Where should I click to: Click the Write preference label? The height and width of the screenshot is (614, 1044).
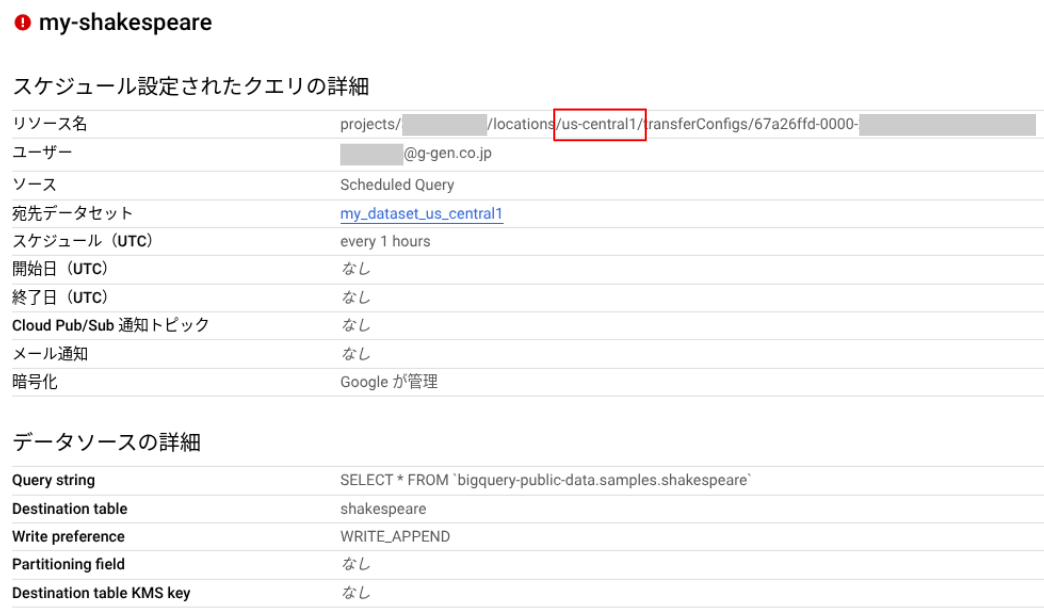[x=68, y=537]
